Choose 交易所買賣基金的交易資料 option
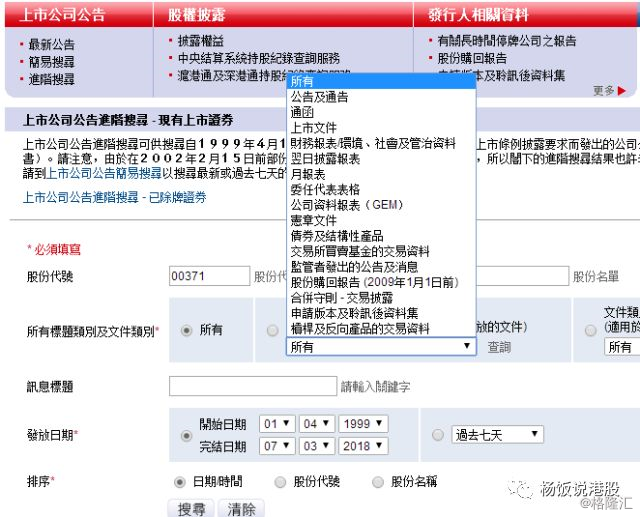This screenshot has width=640, height=517. pyautogui.click(x=381, y=252)
